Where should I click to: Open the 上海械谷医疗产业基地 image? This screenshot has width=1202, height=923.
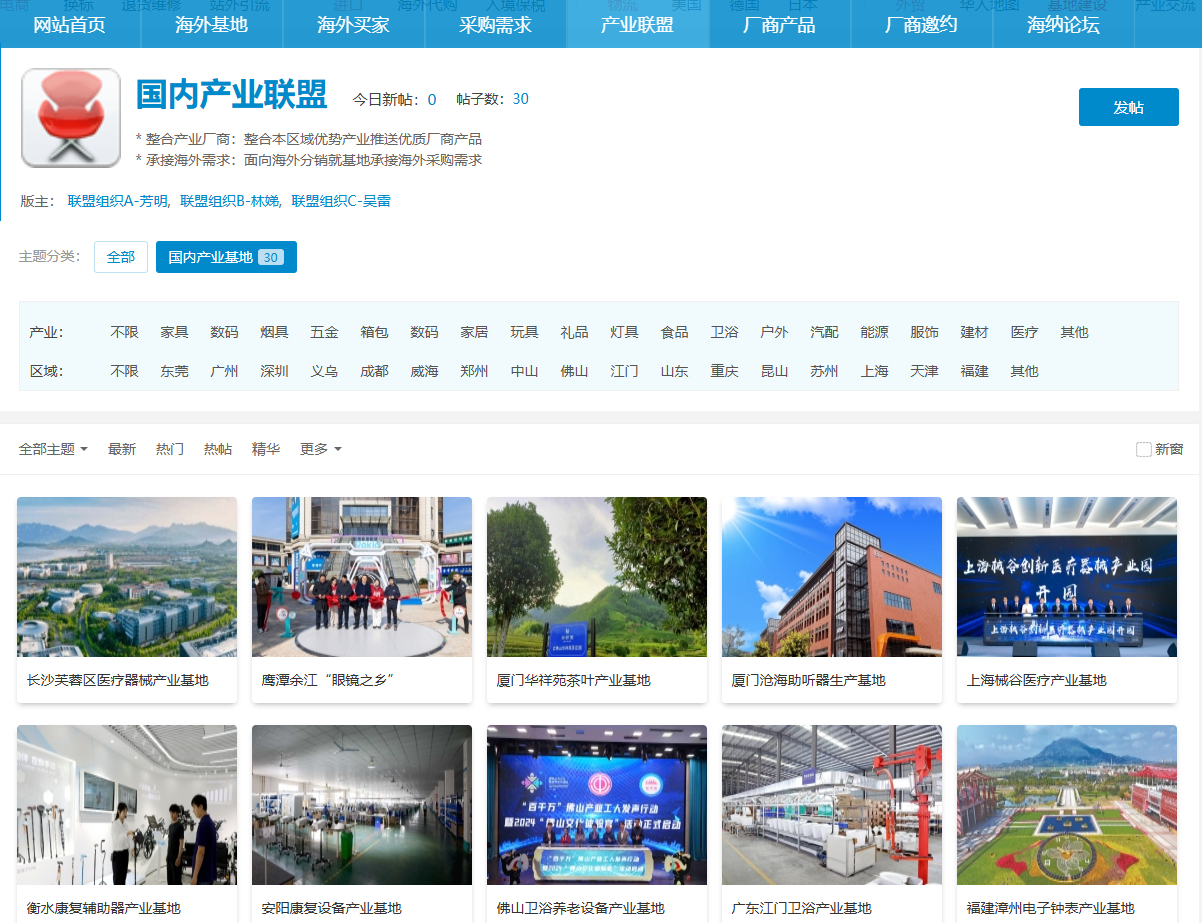coord(1066,577)
